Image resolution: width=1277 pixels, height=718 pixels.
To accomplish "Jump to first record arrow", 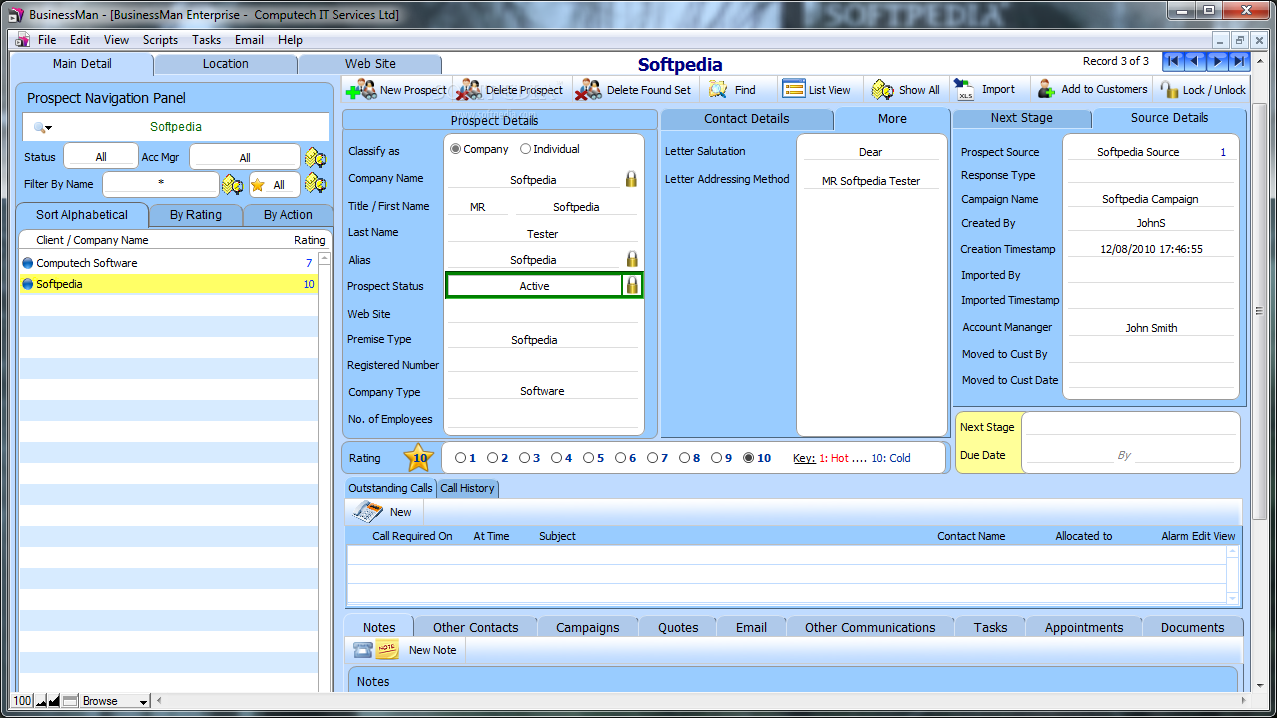I will point(1172,61).
